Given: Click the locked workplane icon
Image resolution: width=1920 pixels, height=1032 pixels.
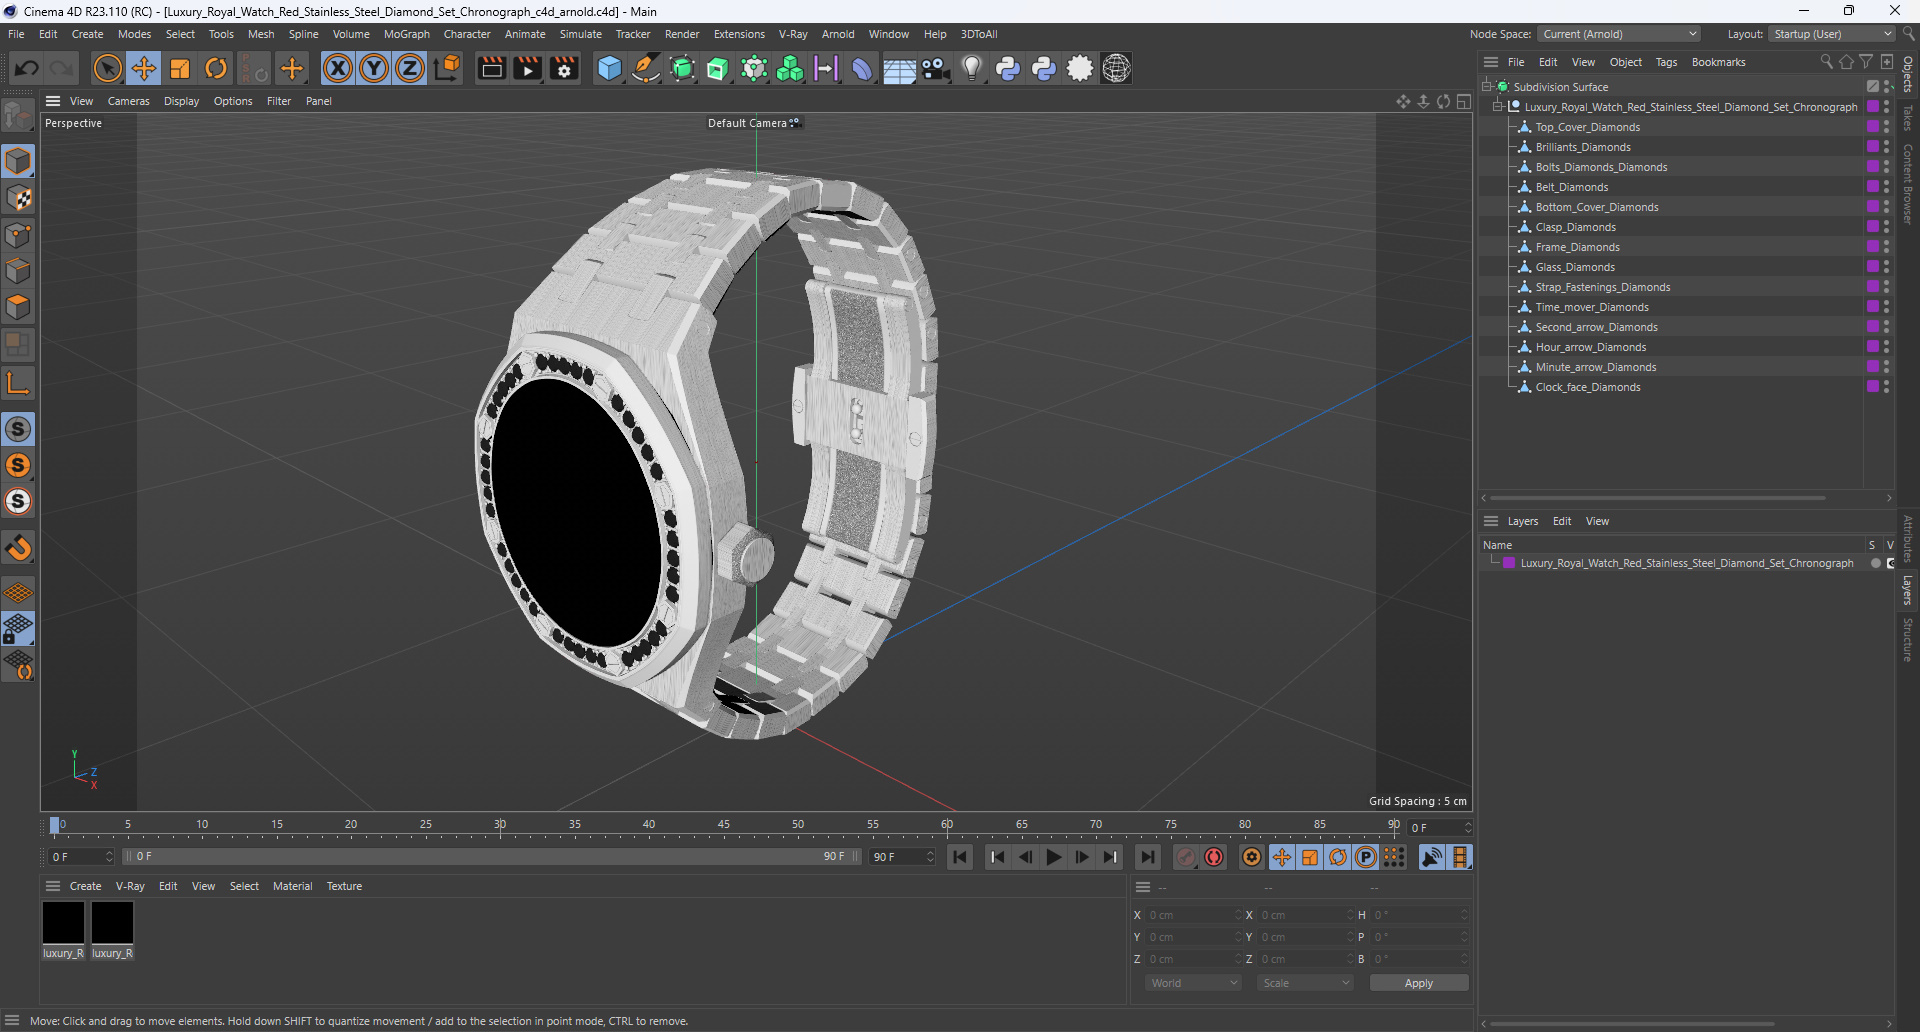Looking at the screenshot, I should click(18, 629).
